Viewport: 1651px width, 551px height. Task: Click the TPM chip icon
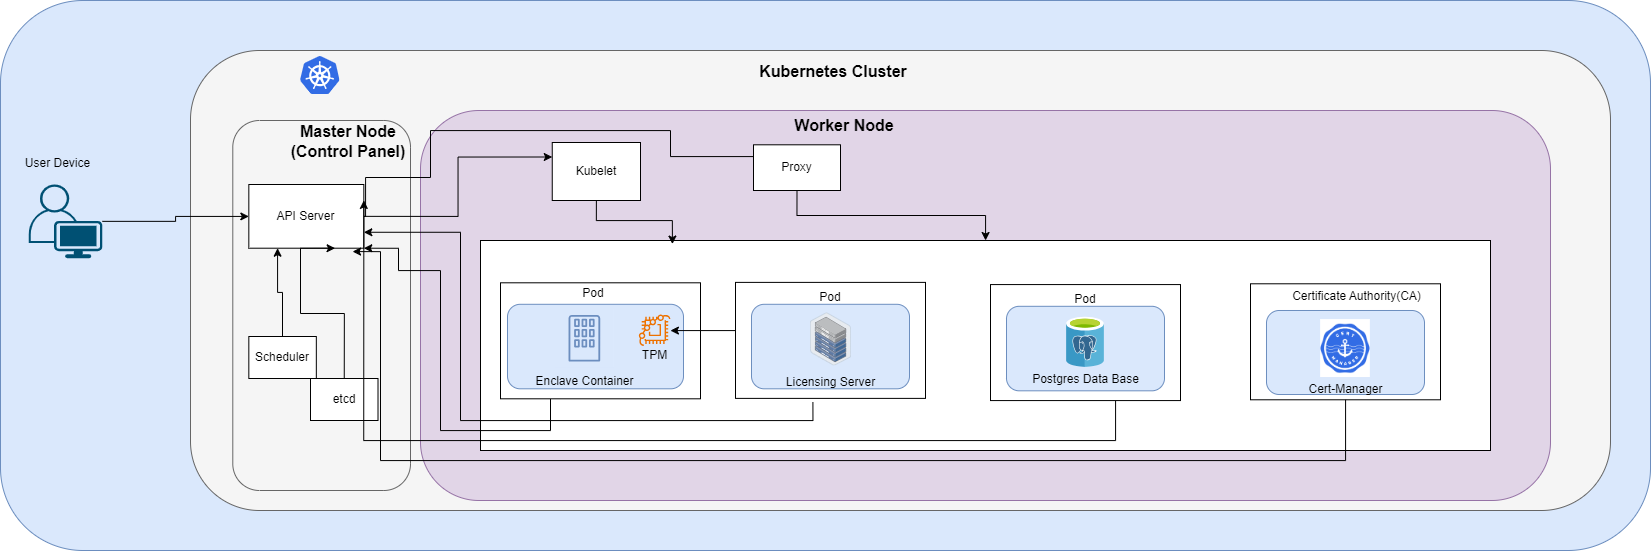click(654, 331)
